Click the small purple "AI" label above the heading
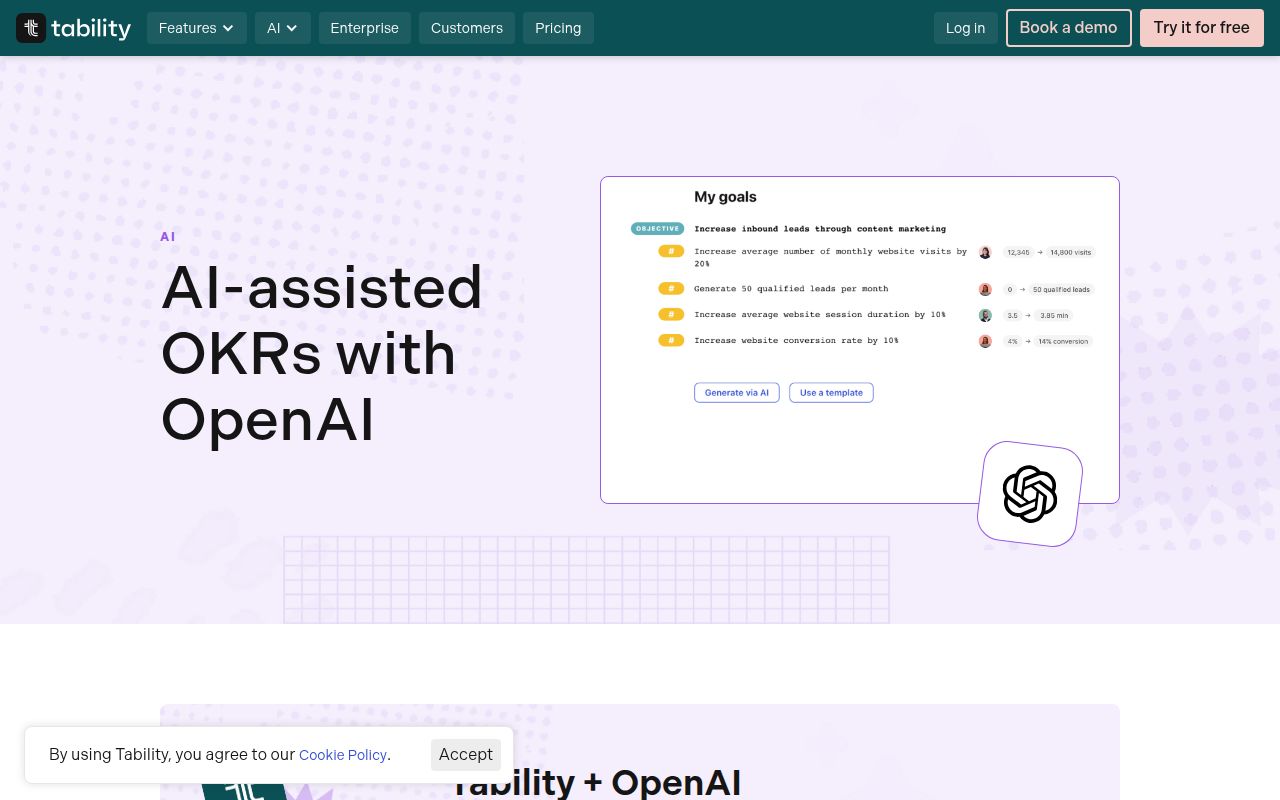The image size is (1280, 800). 168,237
